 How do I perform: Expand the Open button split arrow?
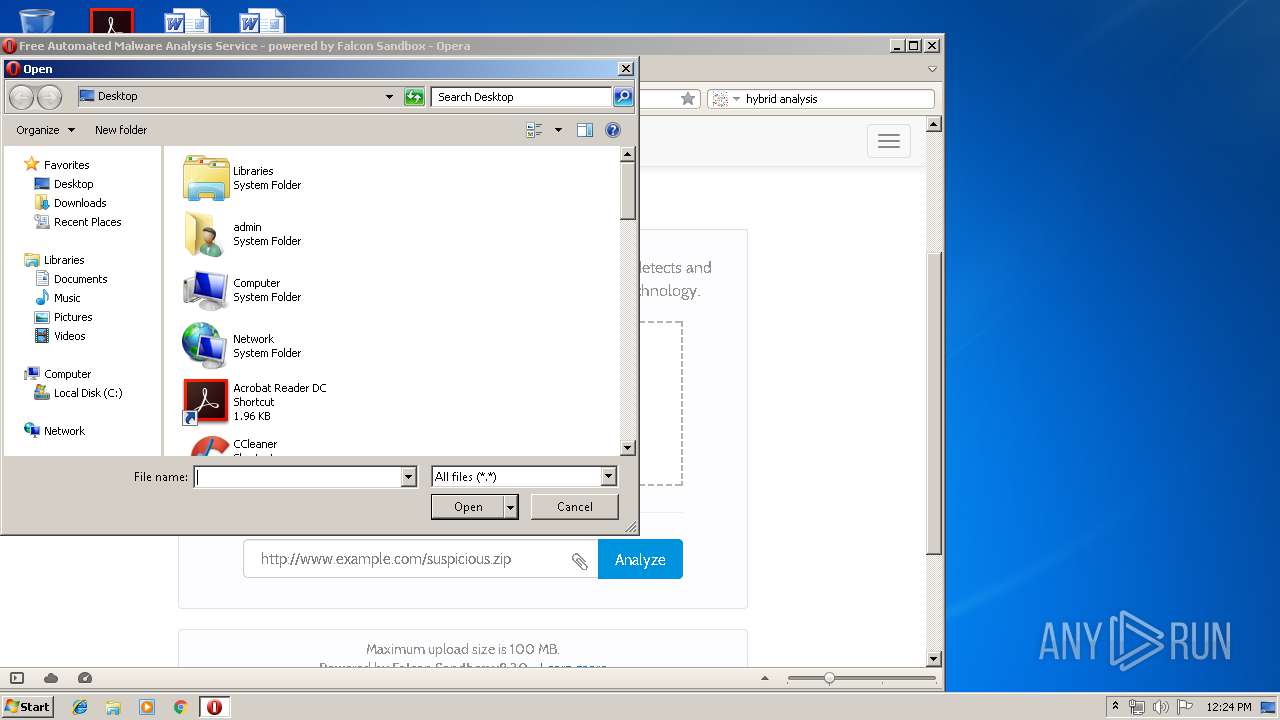[x=512, y=507]
